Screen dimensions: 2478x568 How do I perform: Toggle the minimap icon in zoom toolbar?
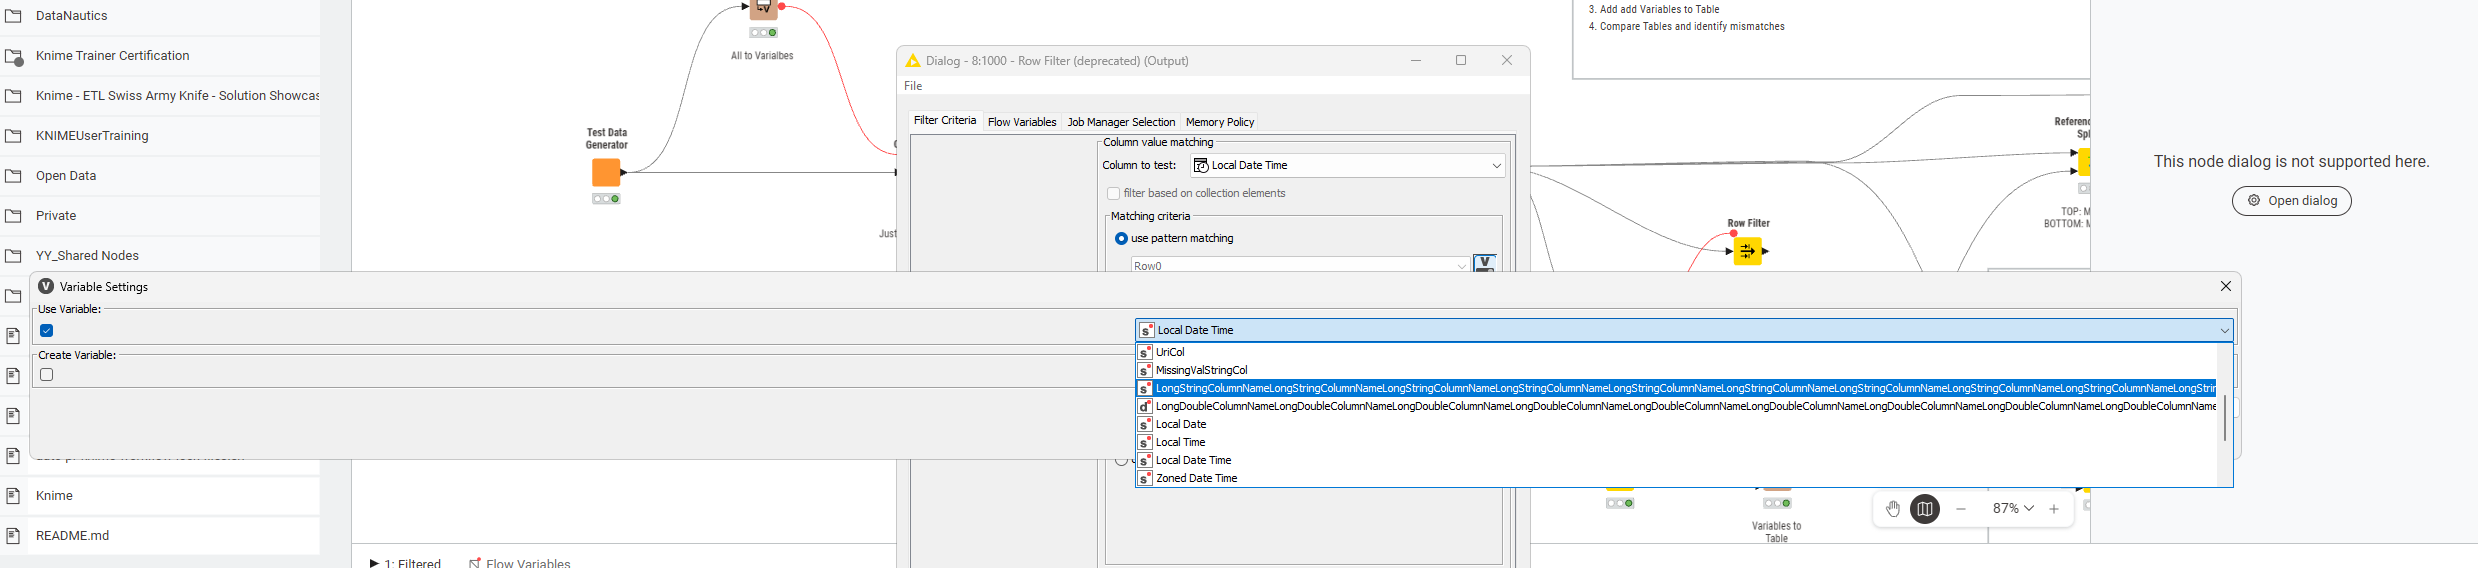coord(1925,509)
